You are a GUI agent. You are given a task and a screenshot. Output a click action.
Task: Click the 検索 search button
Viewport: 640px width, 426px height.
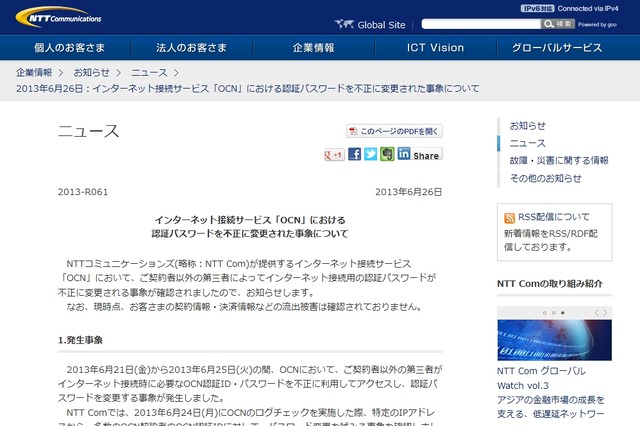(x=558, y=24)
